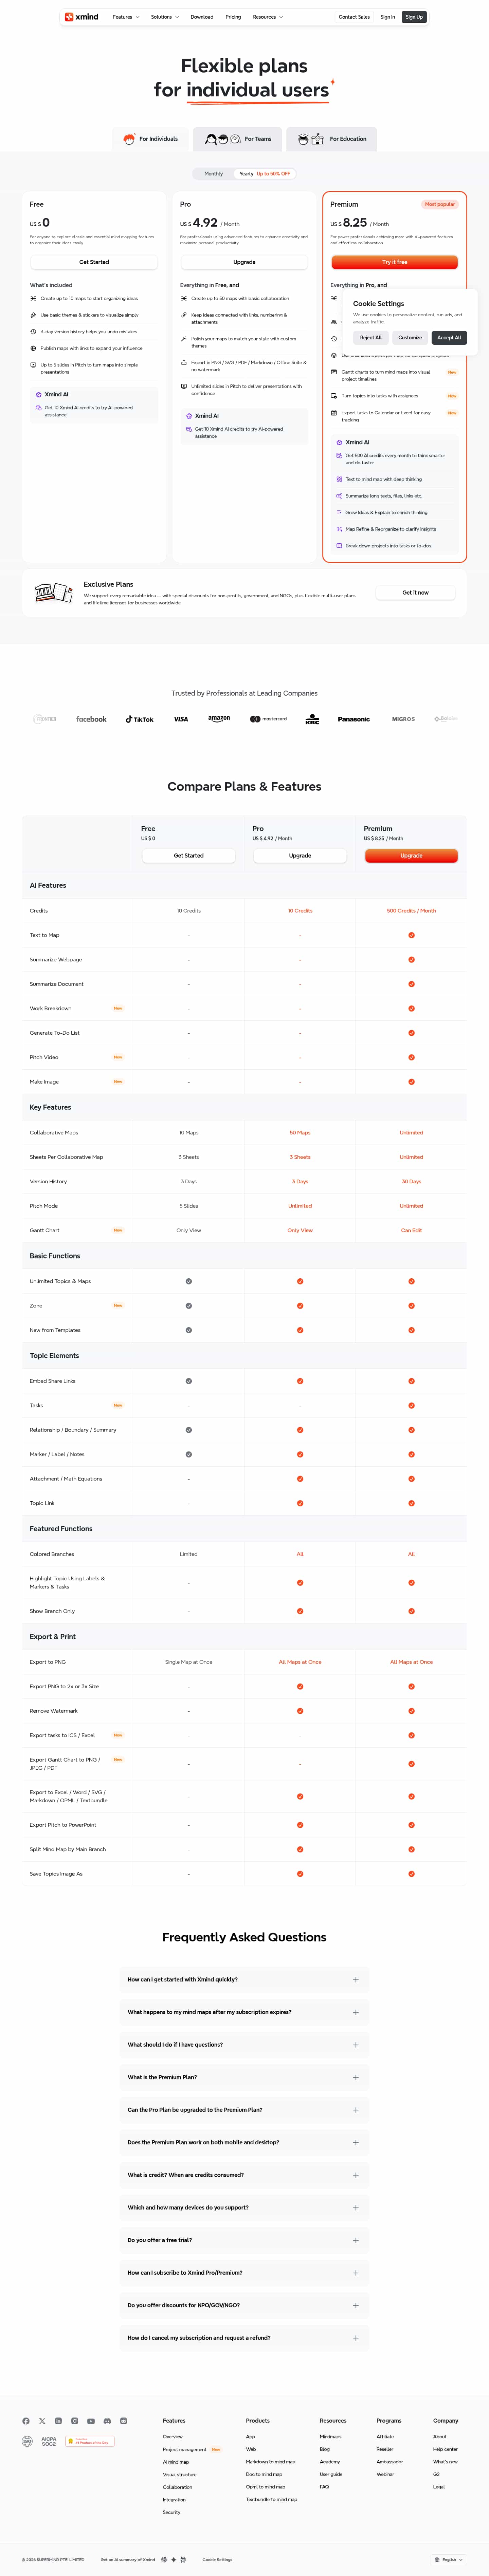Open the X (Twitter) footer icon
This screenshot has height=2576, width=489.
tap(42, 2421)
